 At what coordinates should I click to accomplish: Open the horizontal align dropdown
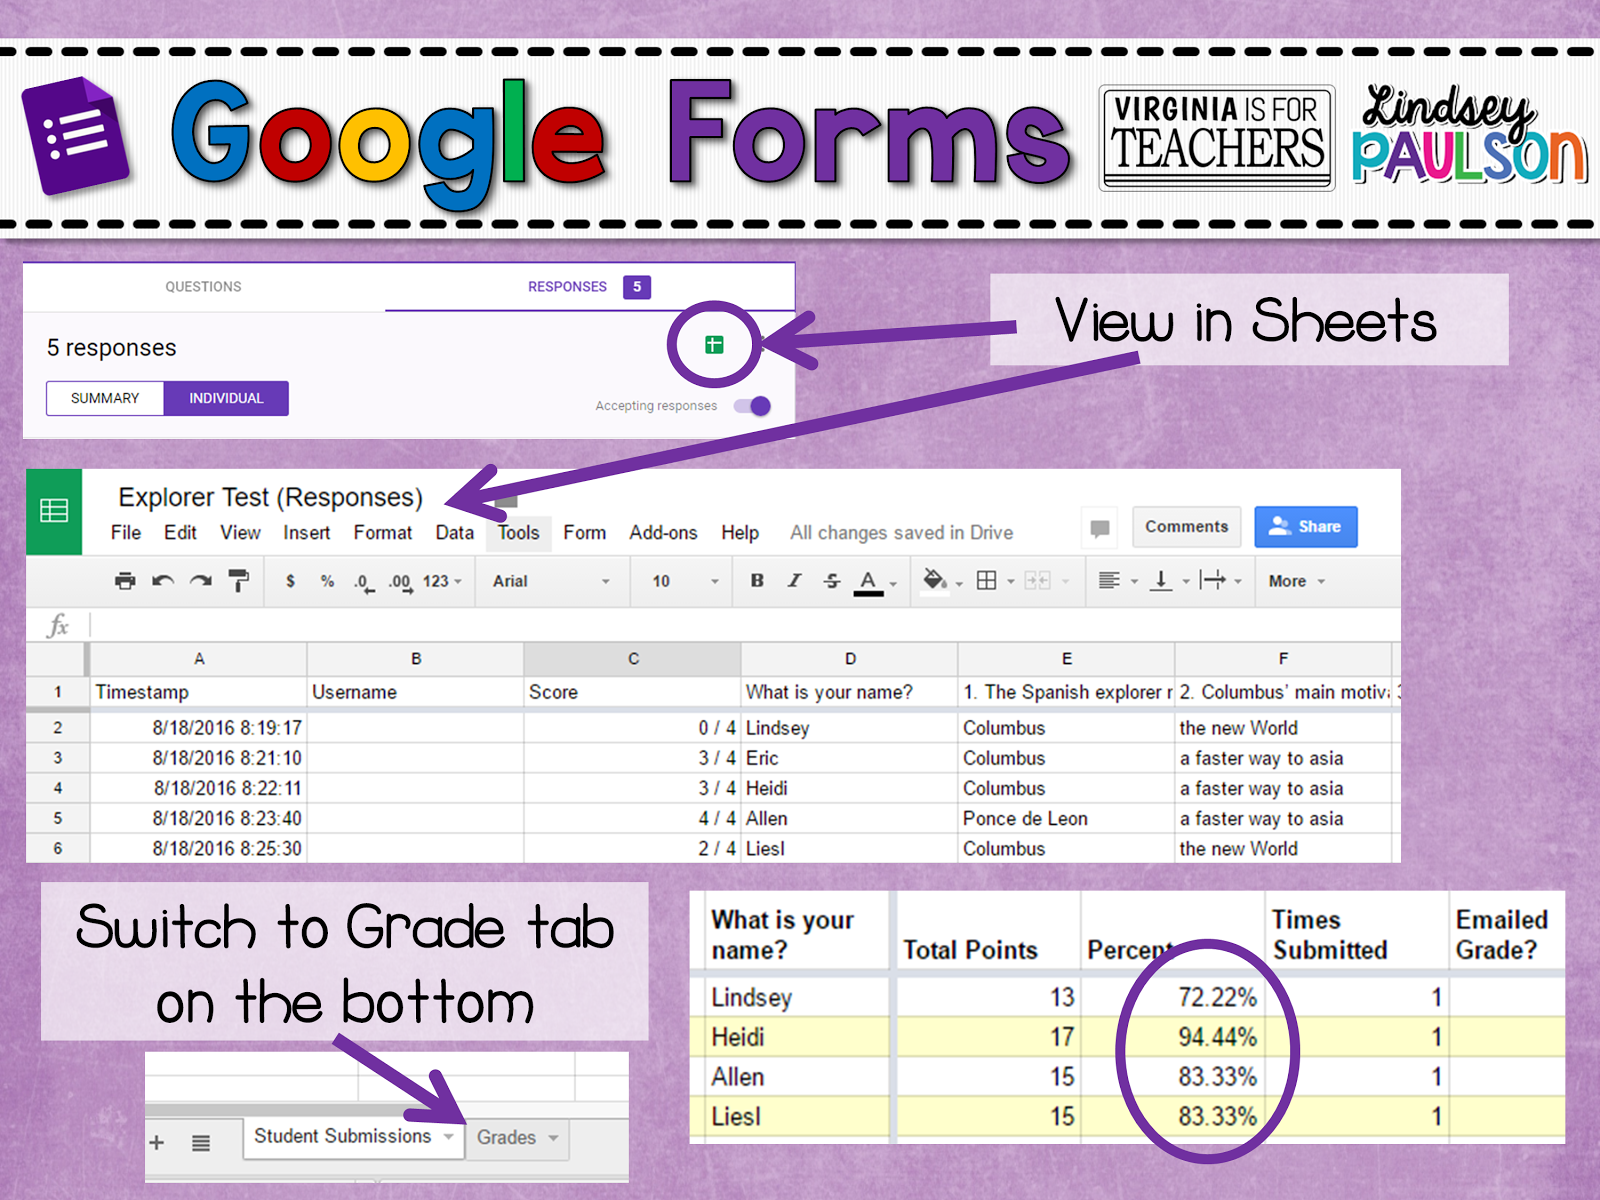pos(1118,581)
